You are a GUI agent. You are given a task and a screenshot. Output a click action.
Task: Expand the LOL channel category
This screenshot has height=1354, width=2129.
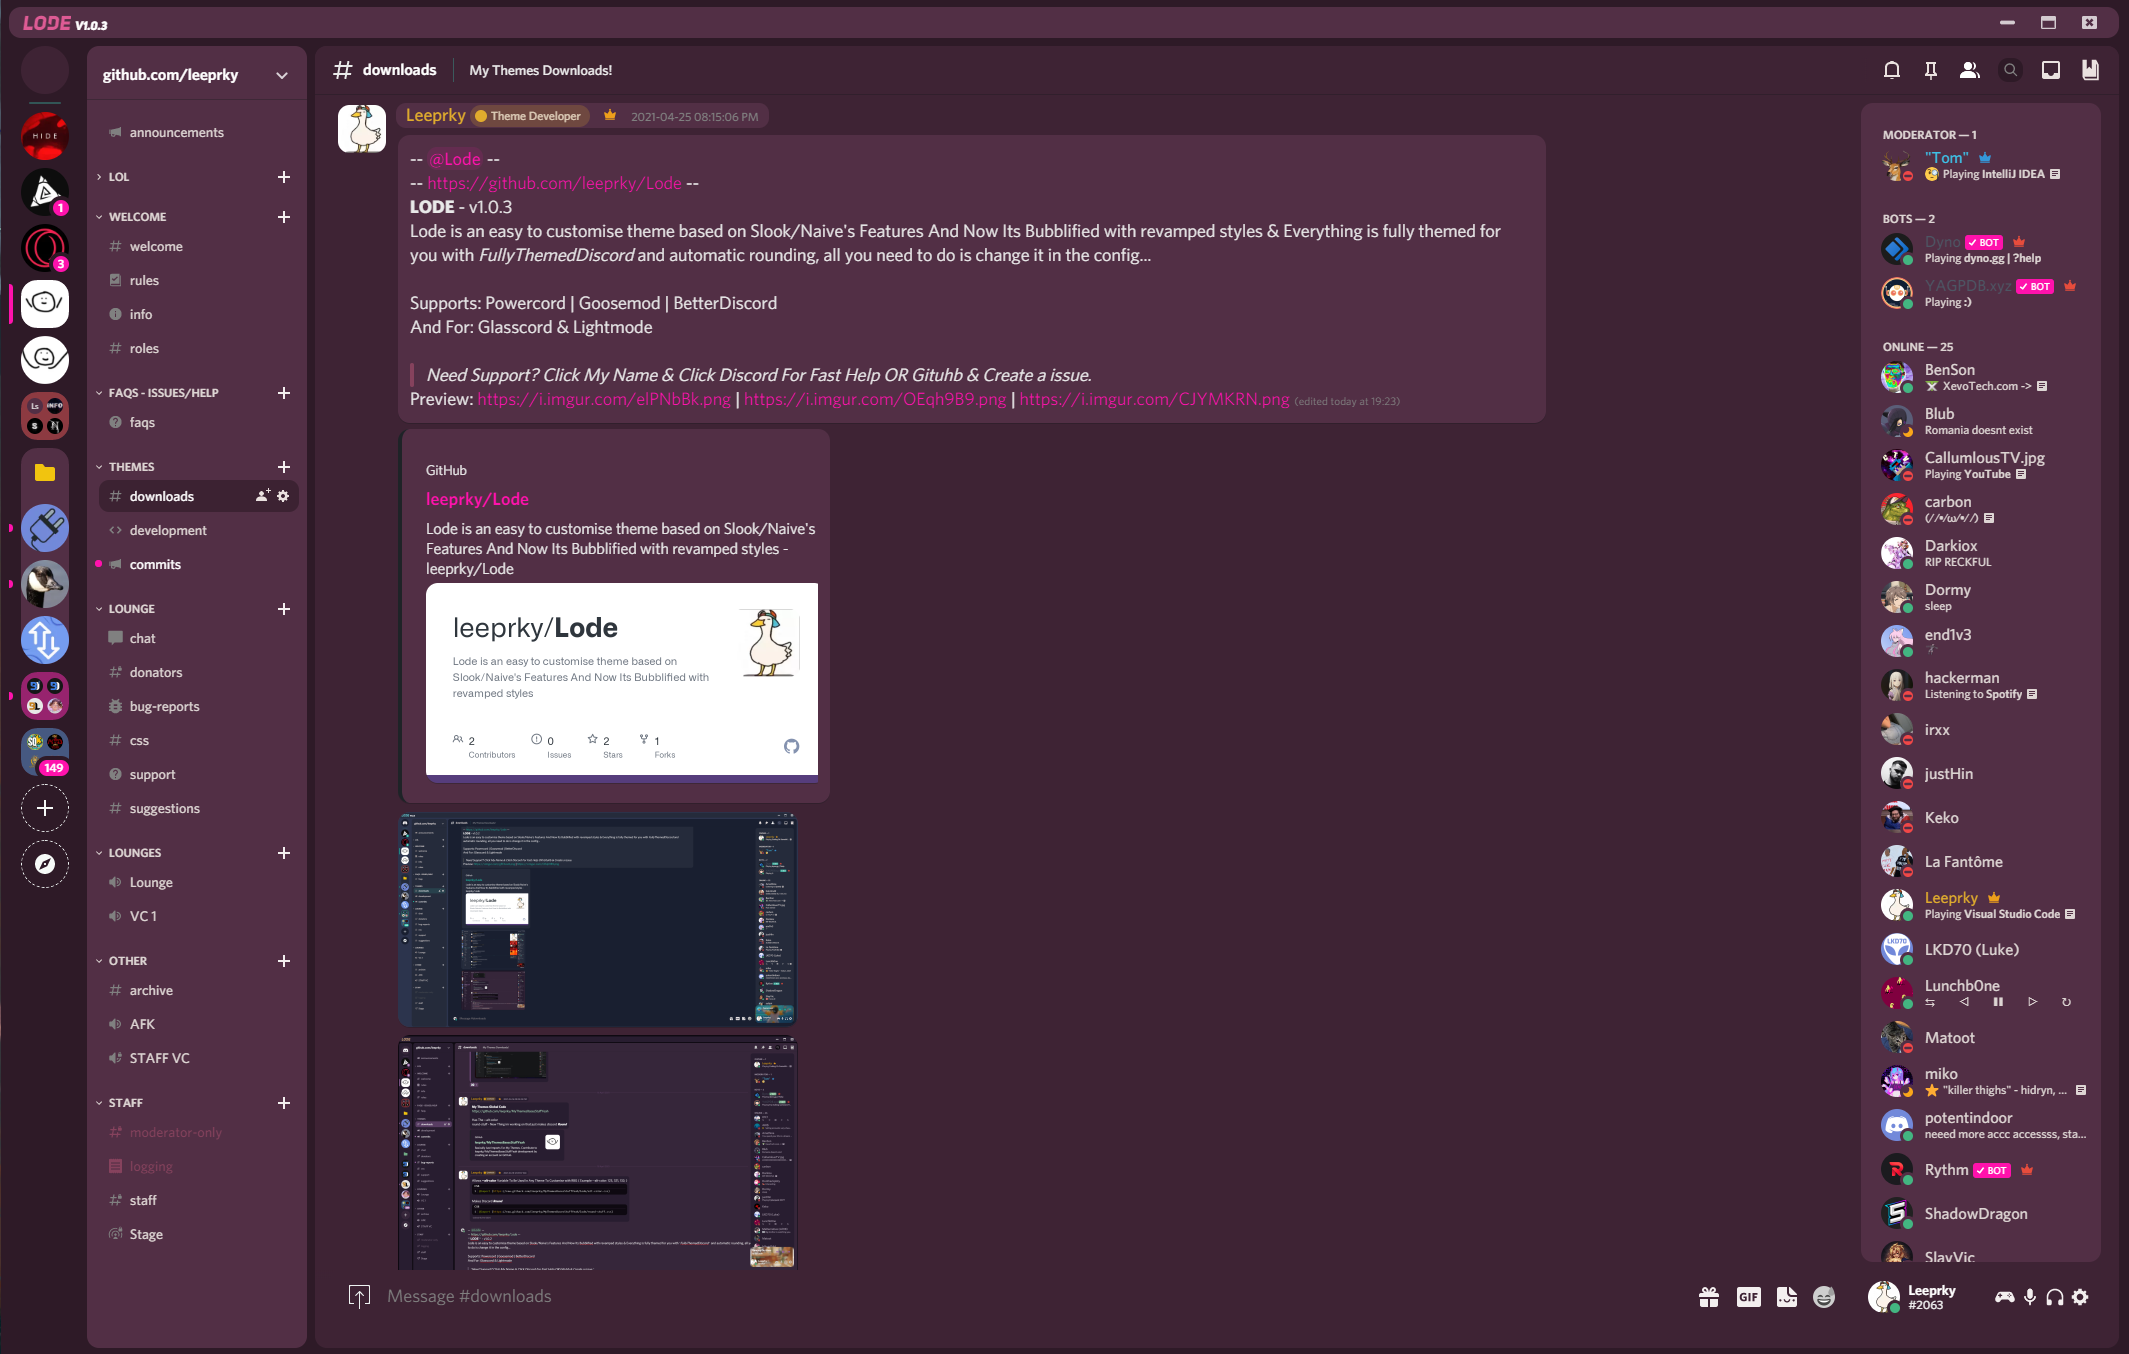tap(118, 177)
